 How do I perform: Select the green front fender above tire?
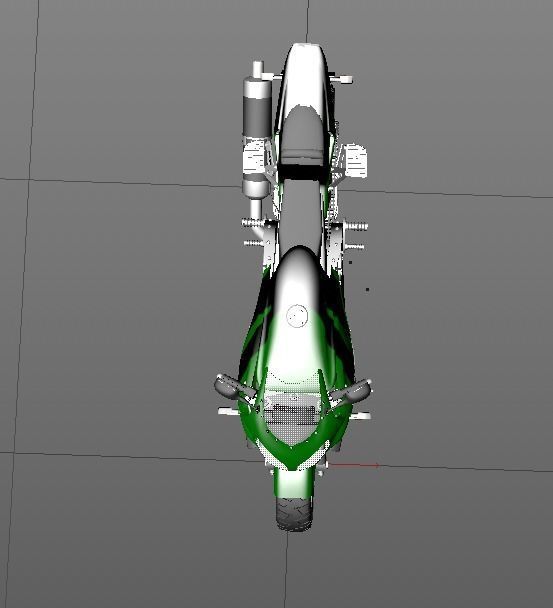[293, 483]
